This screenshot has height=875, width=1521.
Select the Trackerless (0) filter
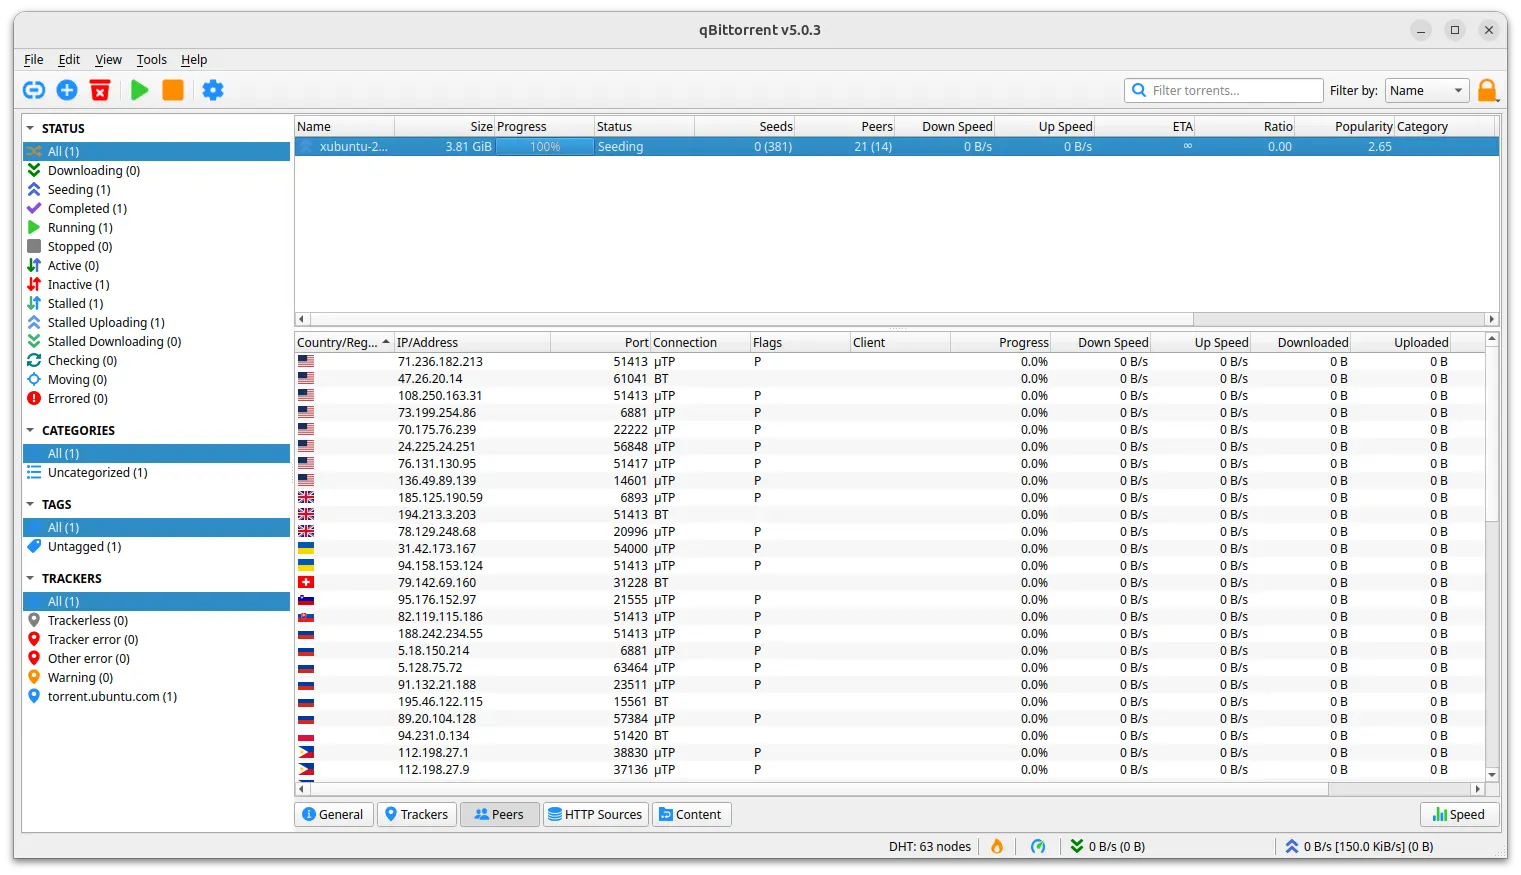156,621
